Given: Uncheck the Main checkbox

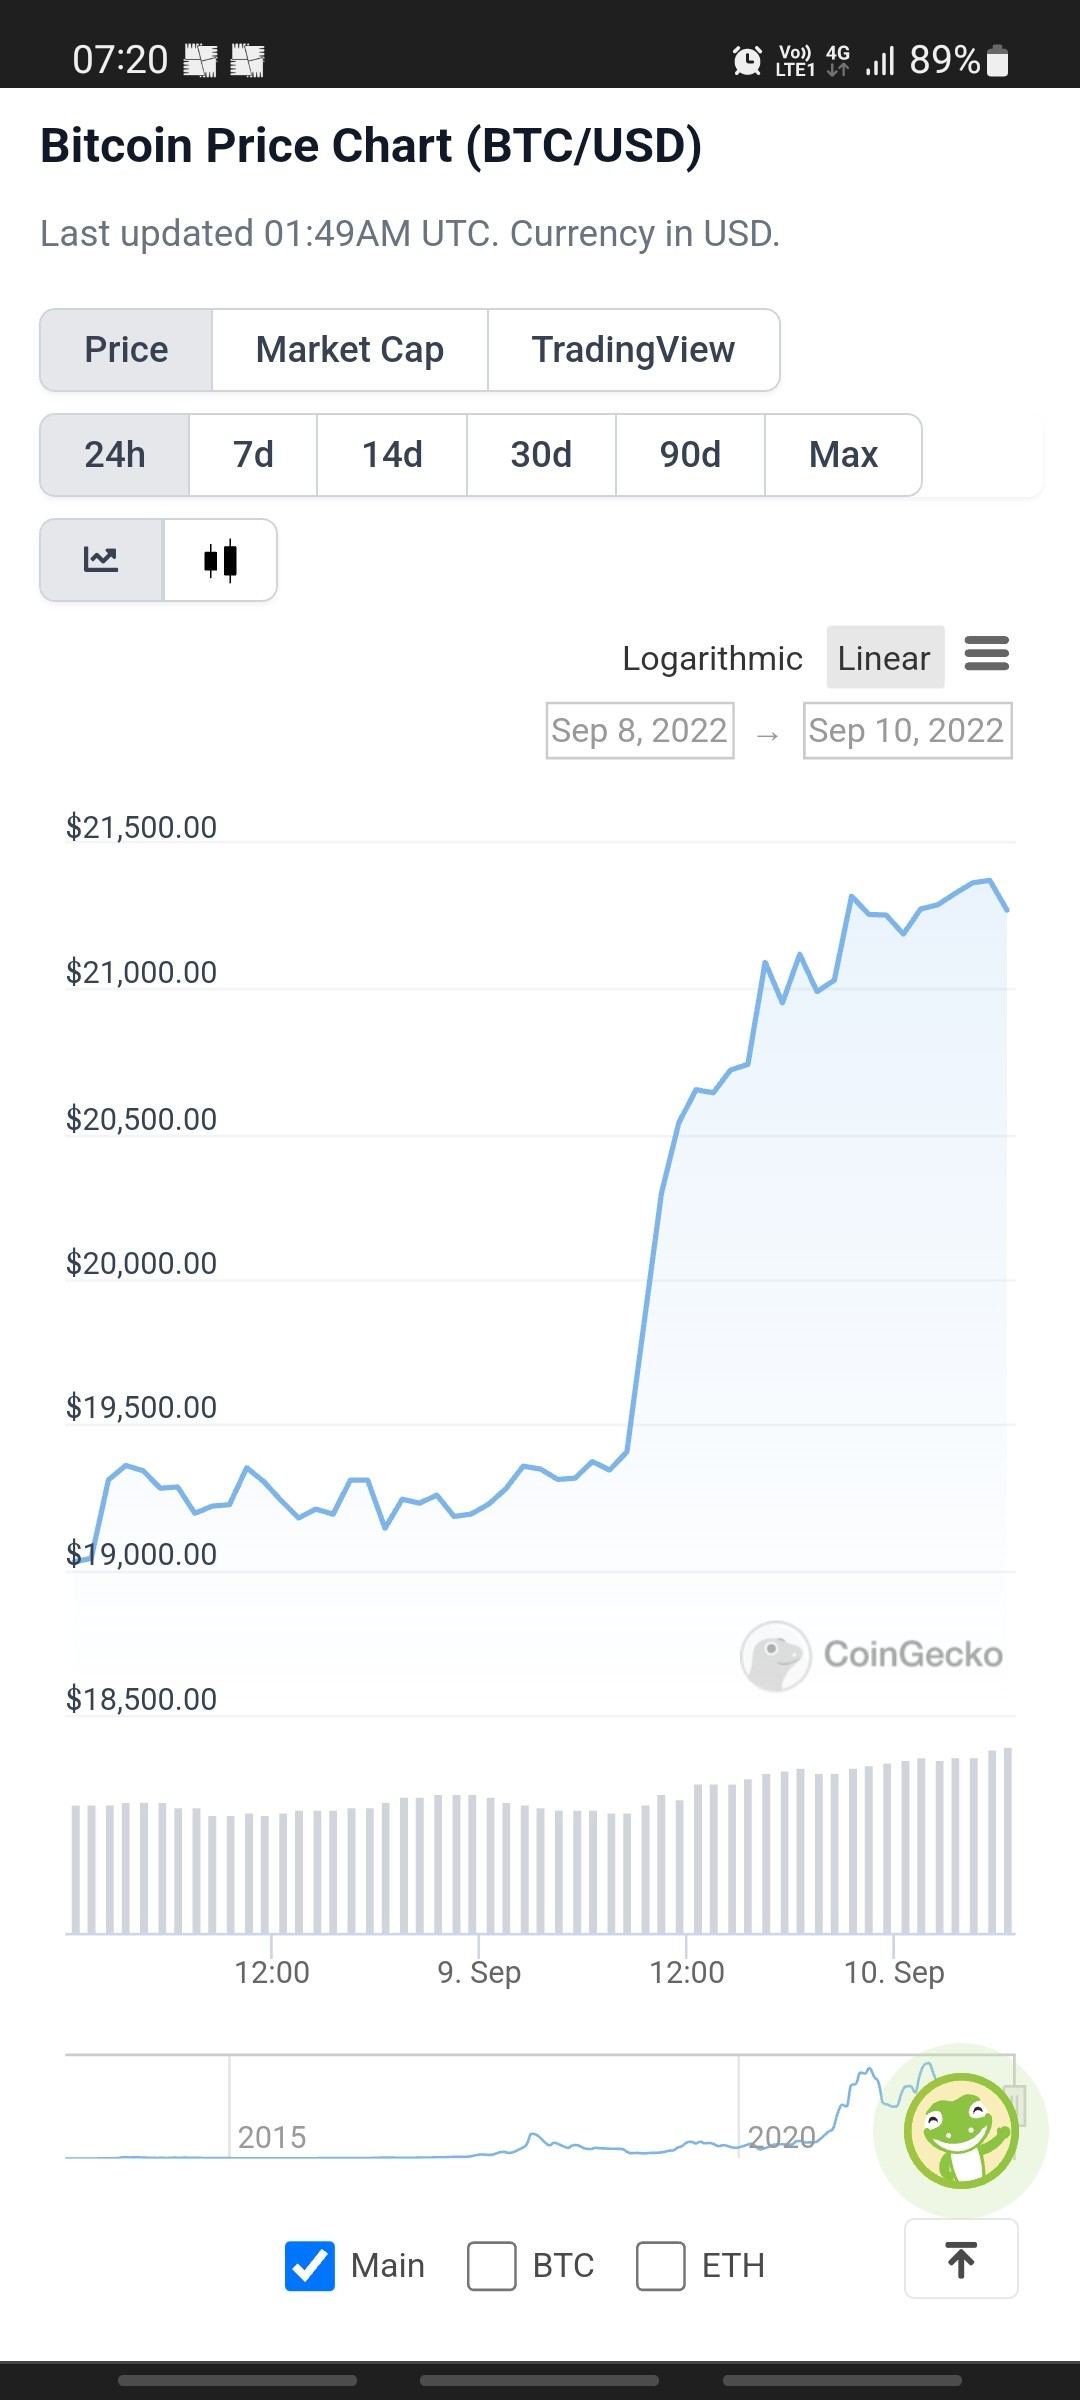Looking at the screenshot, I should [310, 2265].
